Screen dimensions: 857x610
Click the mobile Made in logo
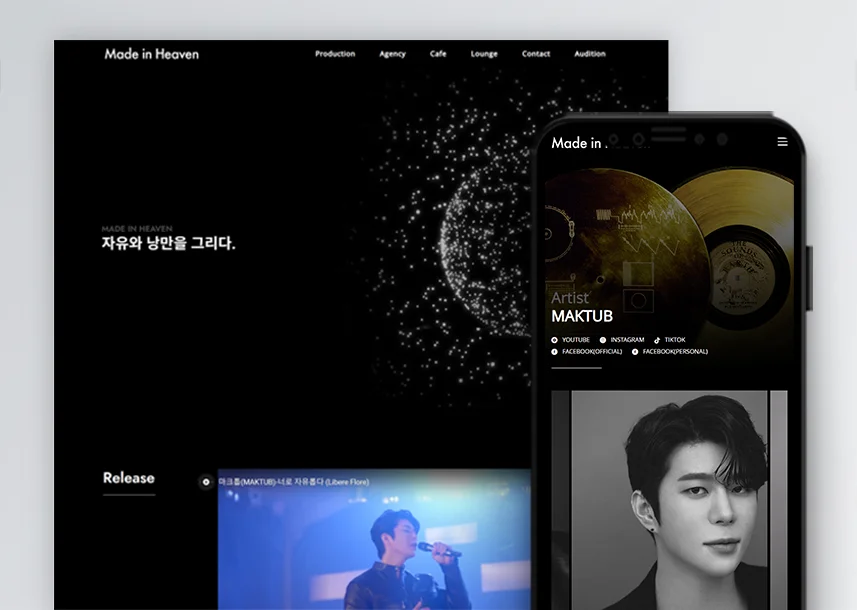tap(579, 143)
